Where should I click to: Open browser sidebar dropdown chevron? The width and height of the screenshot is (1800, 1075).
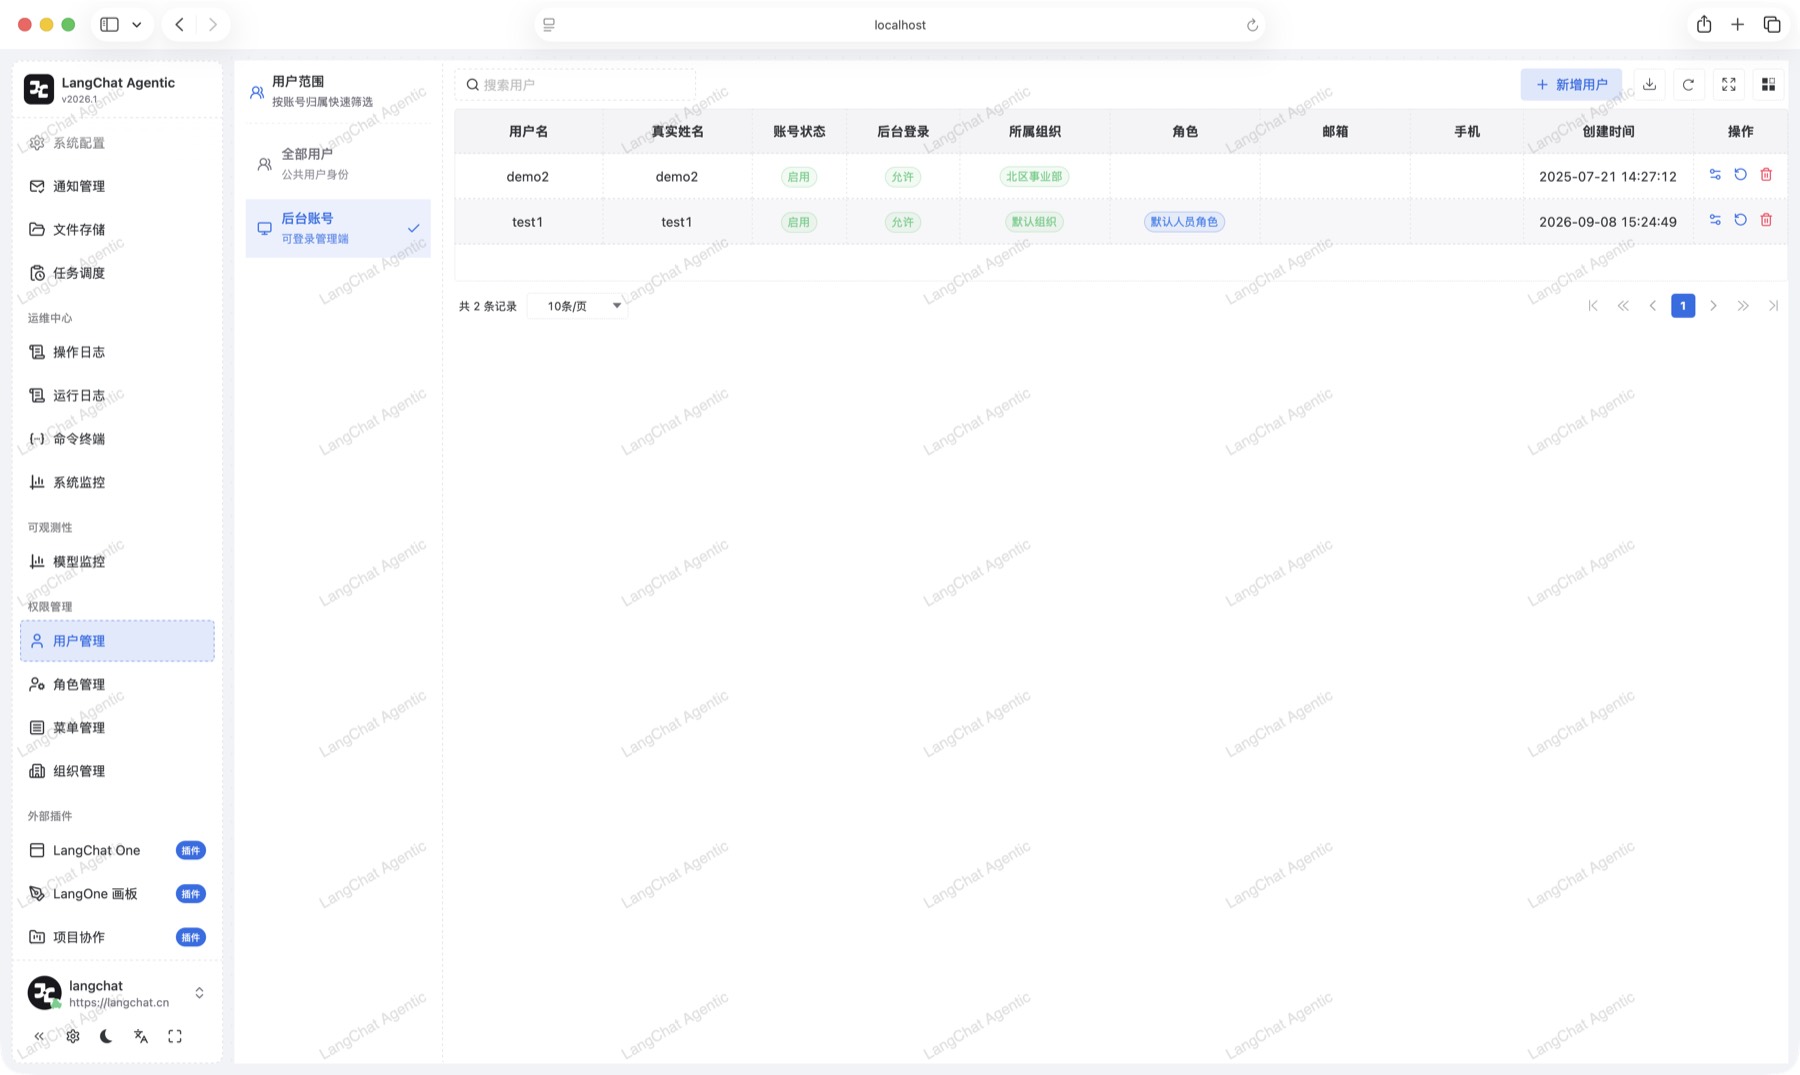point(137,25)
